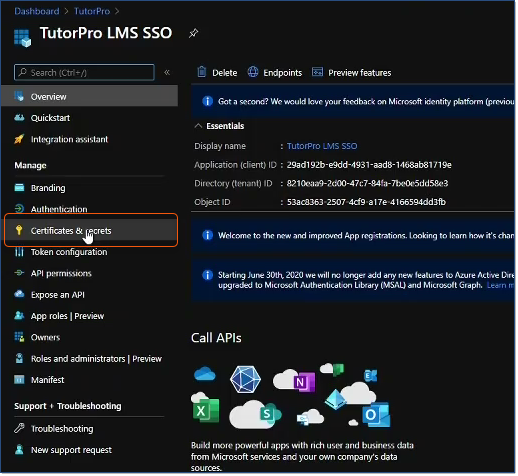Collapse the Essentials section

point(199,126)
